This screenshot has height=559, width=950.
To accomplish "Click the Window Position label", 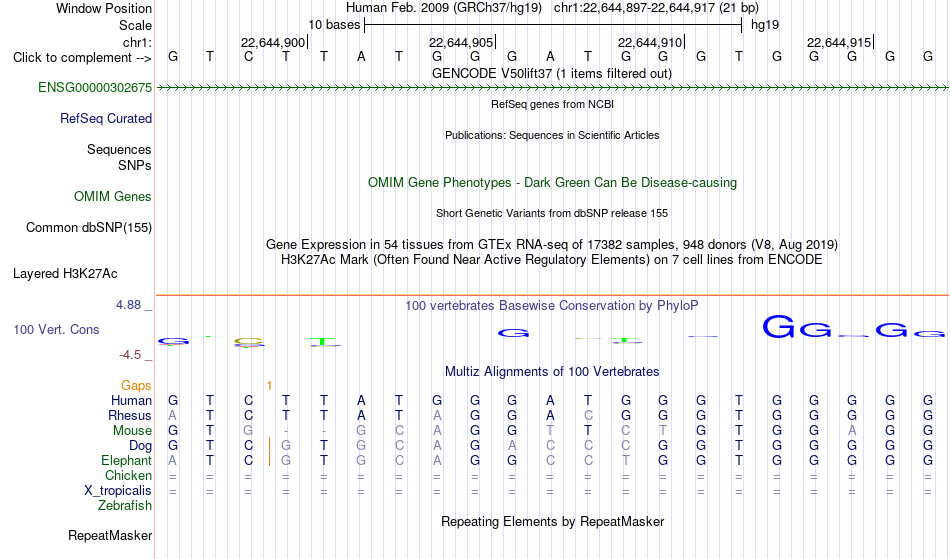I will (104, 8).
